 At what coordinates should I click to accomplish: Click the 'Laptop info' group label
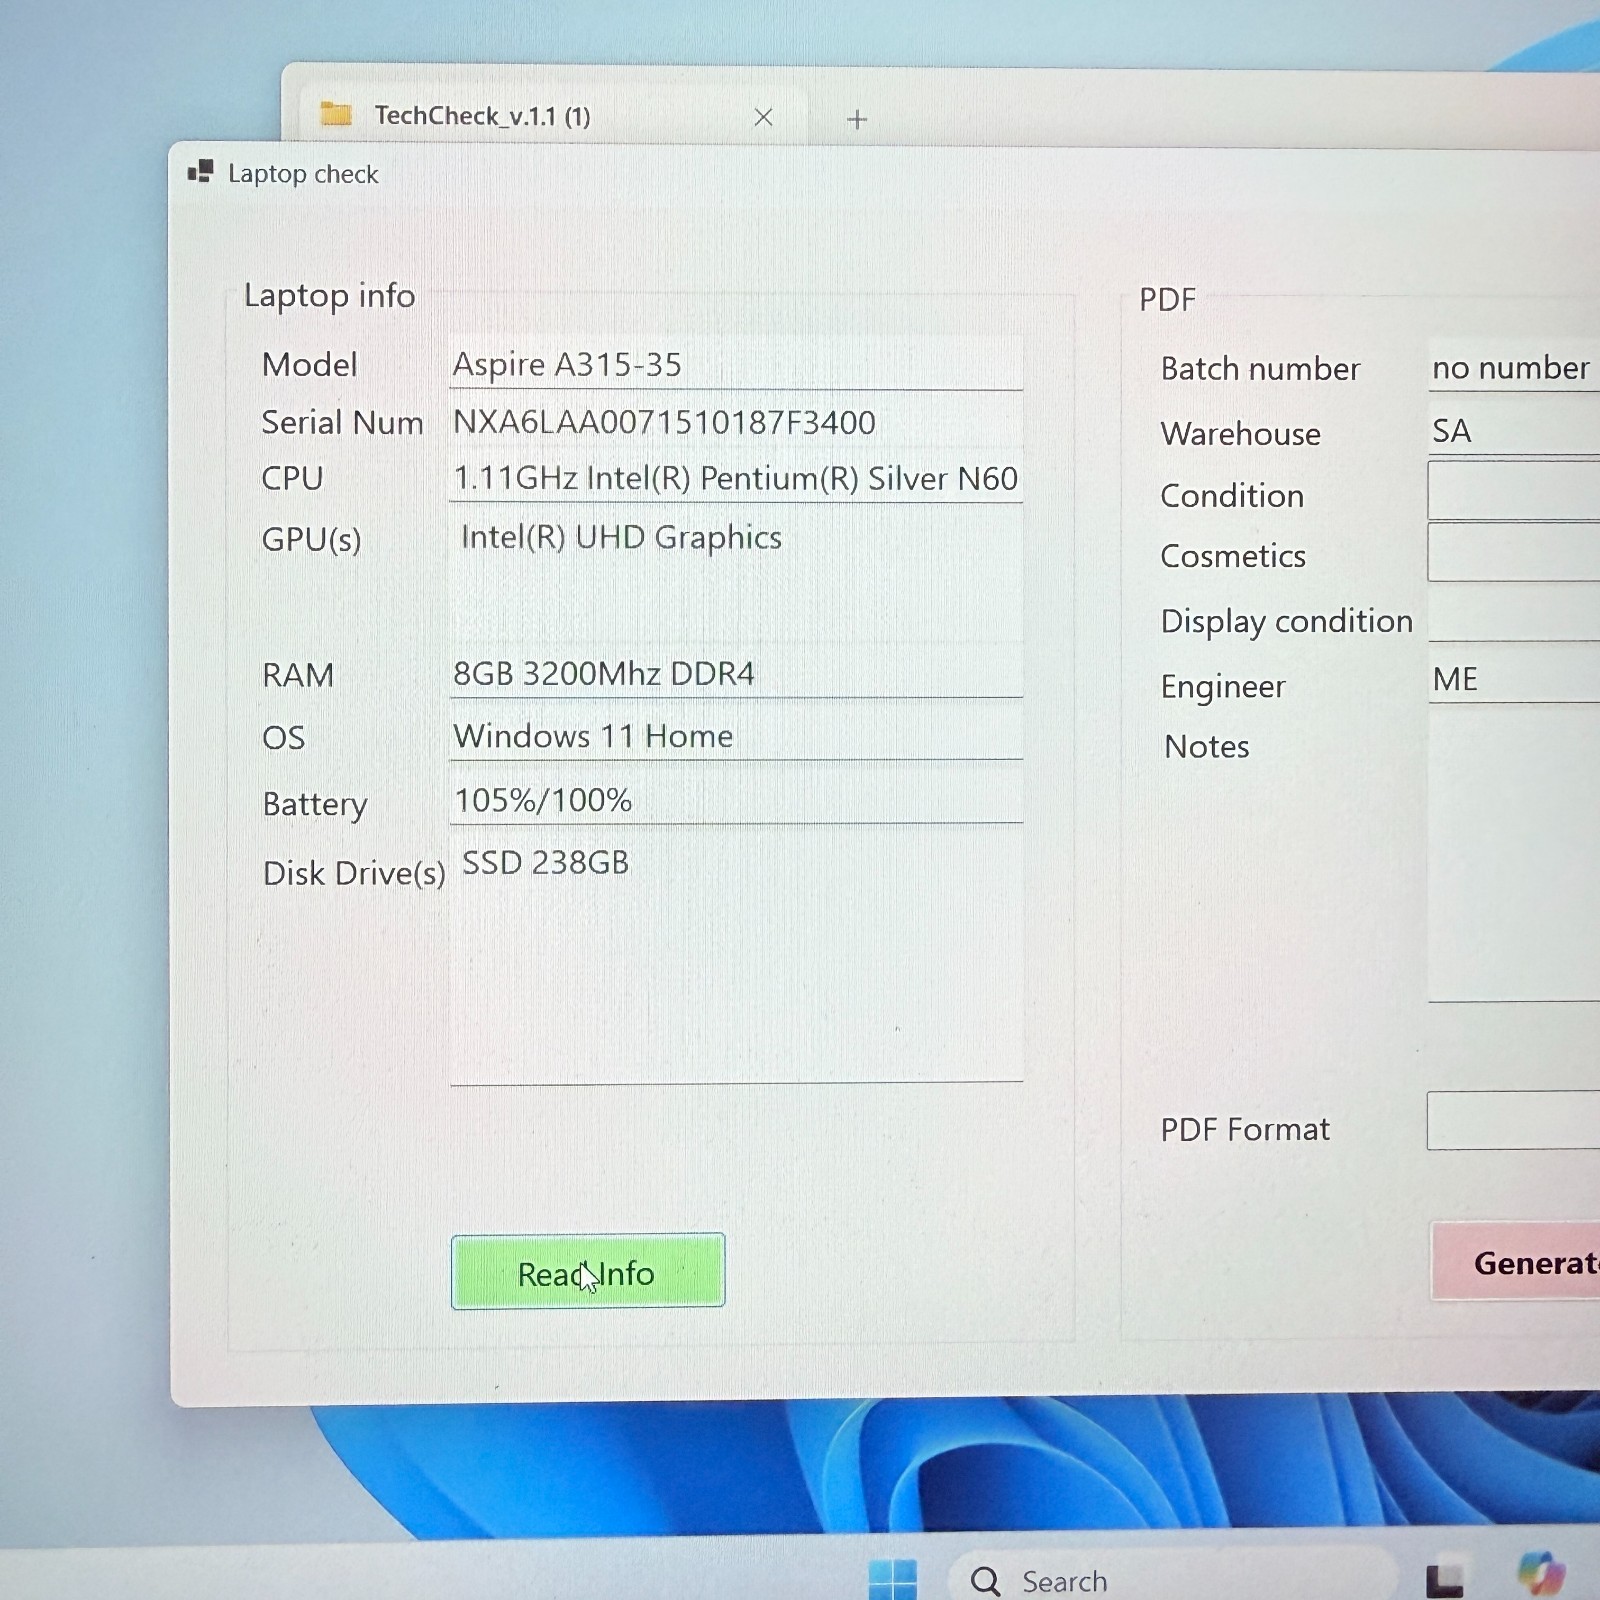tap(329, 296)
